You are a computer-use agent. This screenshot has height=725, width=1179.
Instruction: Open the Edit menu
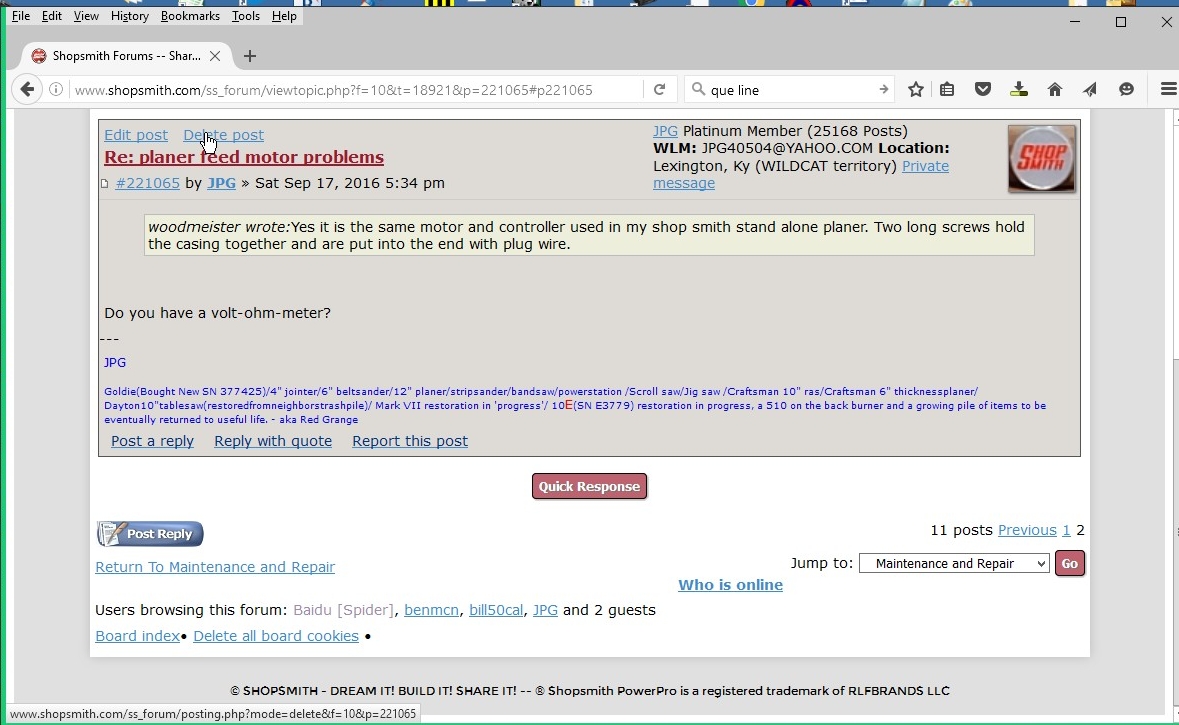coord(51,16)
